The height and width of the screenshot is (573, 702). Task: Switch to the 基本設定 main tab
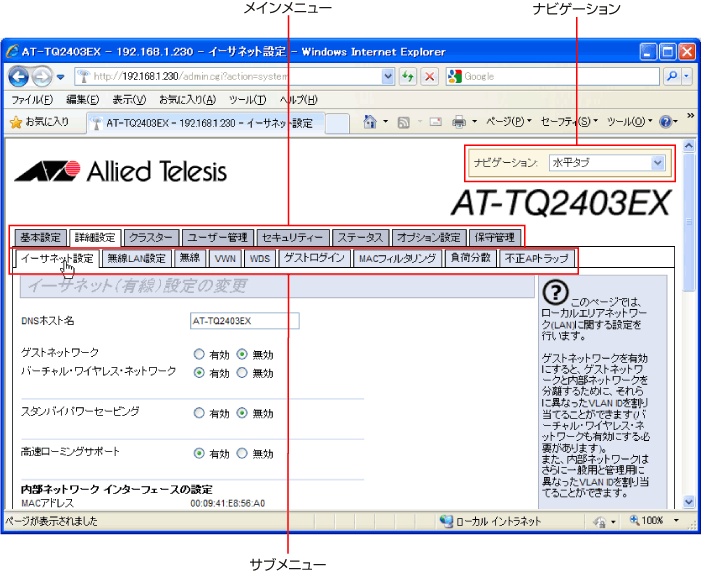[x=40, y=237]
